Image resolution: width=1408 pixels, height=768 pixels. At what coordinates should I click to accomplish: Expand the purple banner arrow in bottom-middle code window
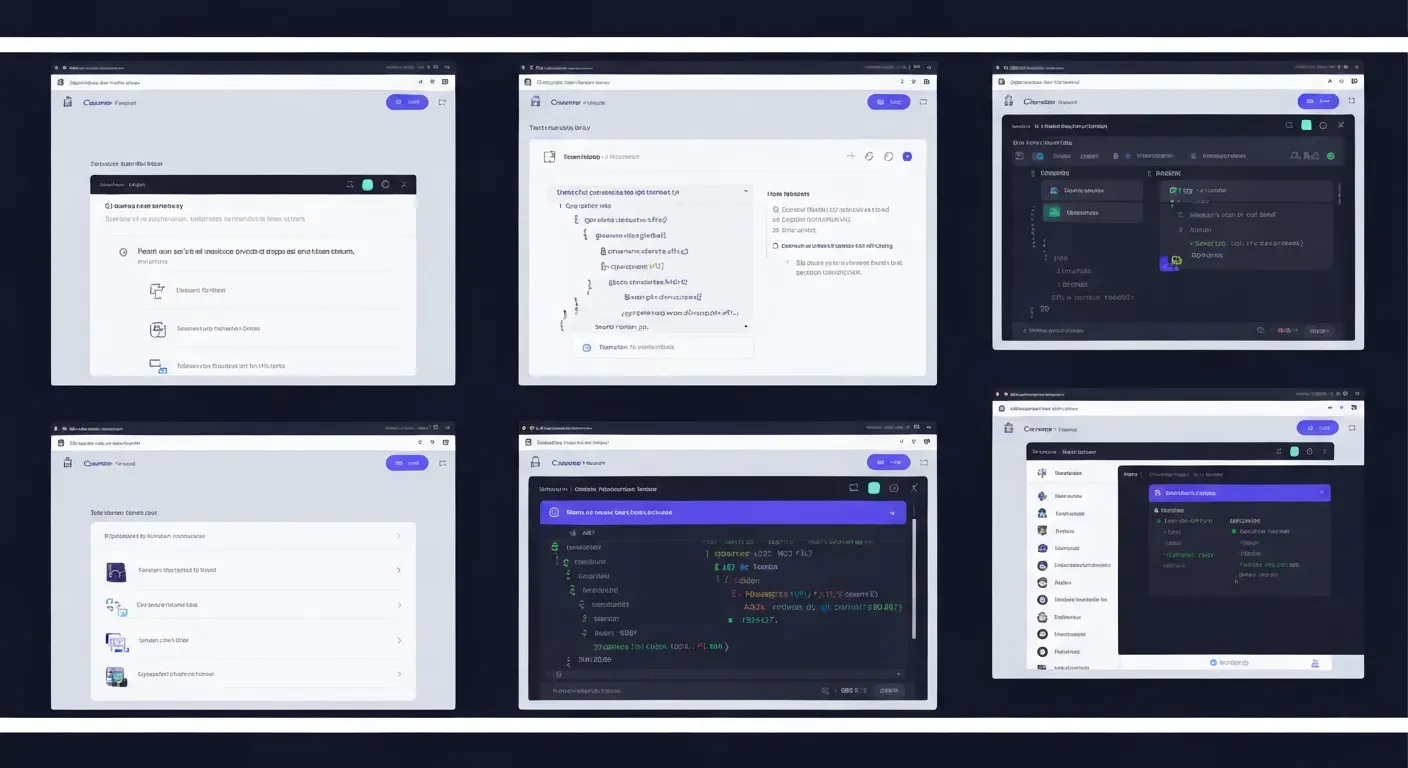[891, 512]
